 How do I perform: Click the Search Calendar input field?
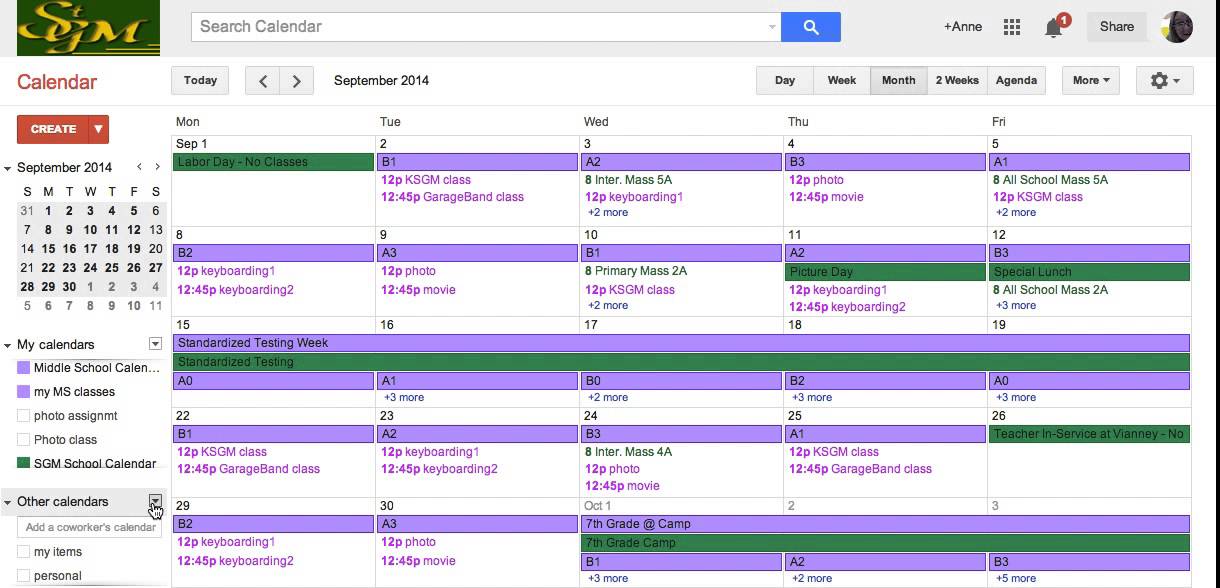pyautogui.click(x=480, y=27)
